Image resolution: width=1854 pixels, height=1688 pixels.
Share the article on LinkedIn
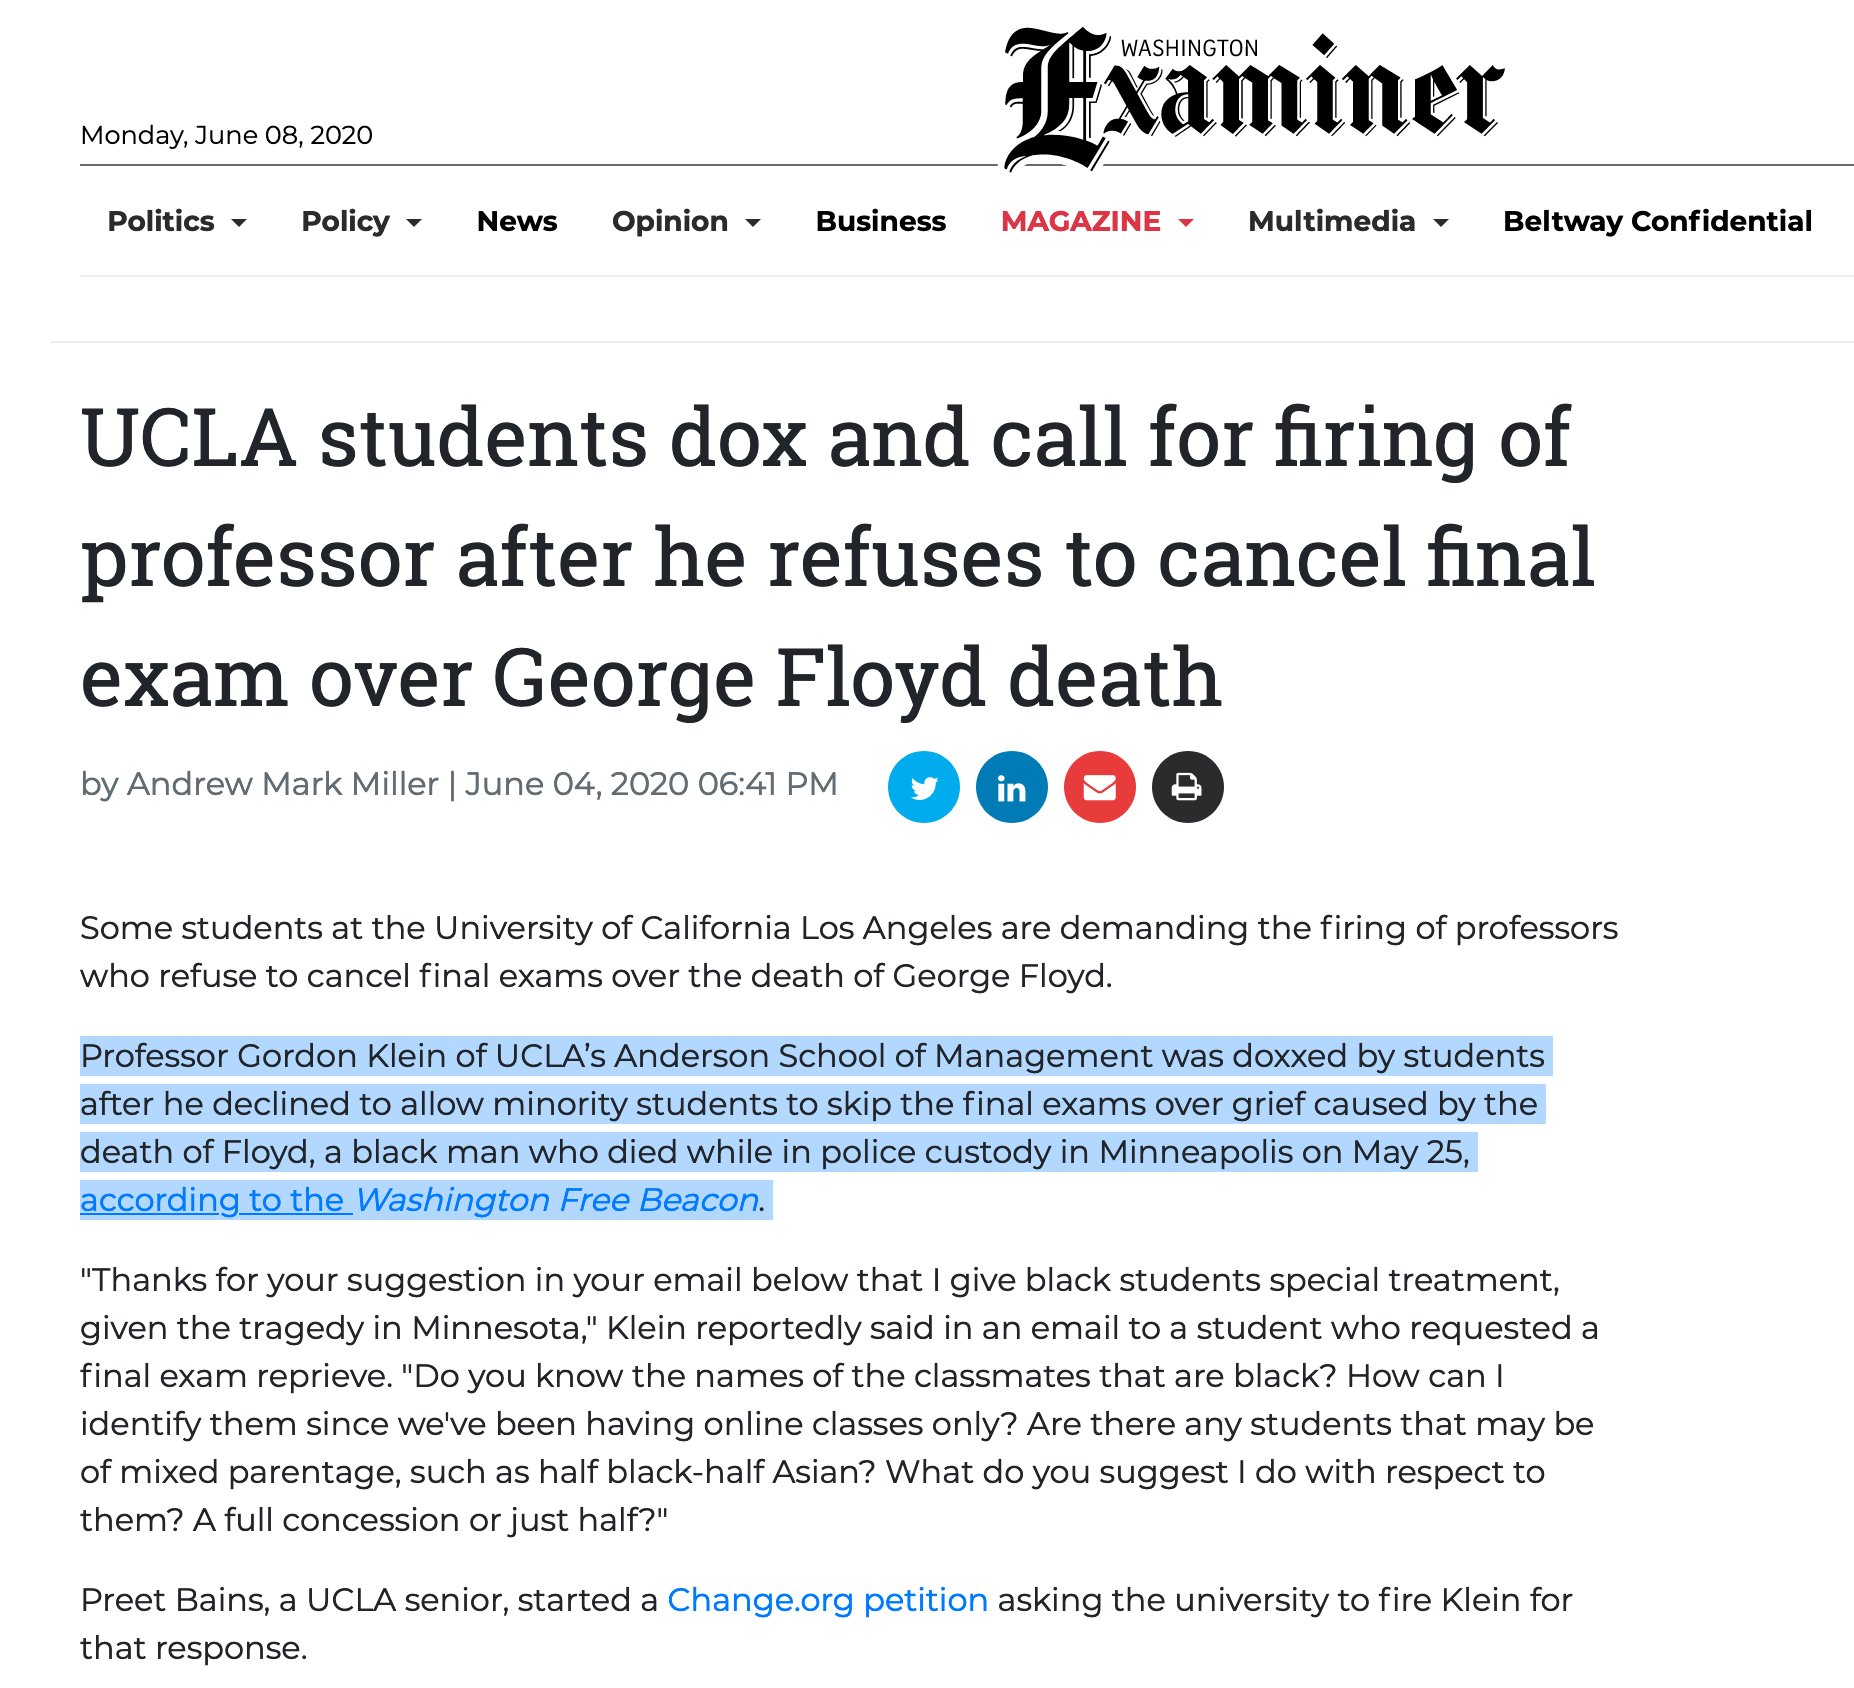click(1010, 786)
